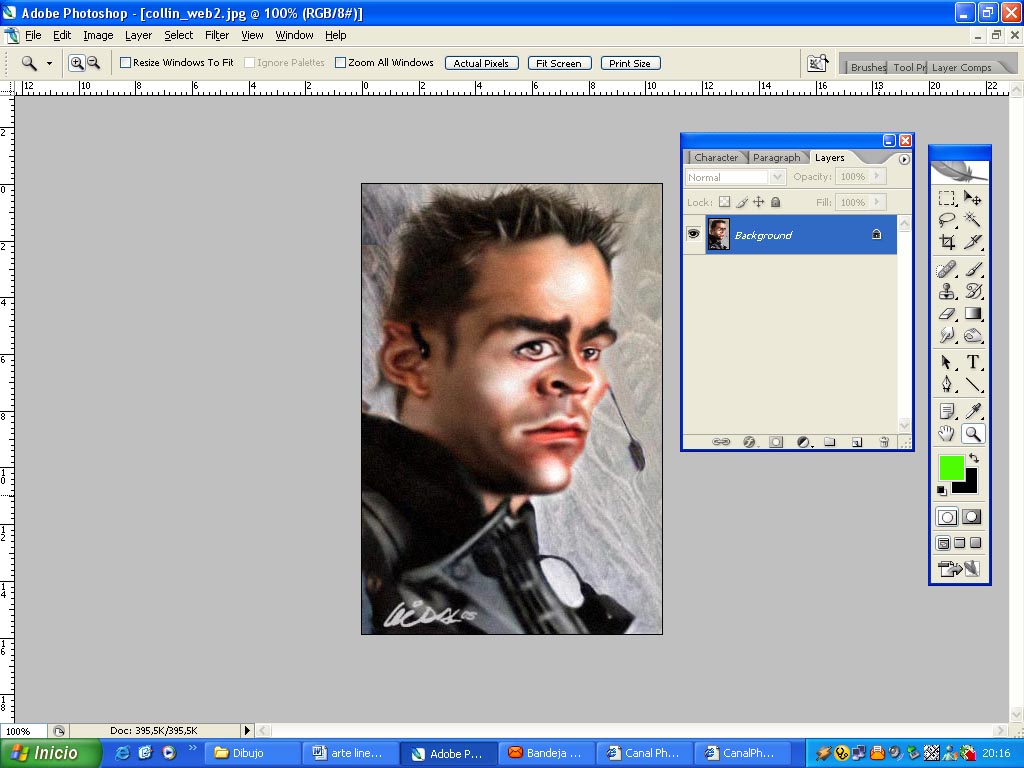This screenshot has width=1024, height=768.
Task: Open the Image menu
Action: (x=98, y=35)
